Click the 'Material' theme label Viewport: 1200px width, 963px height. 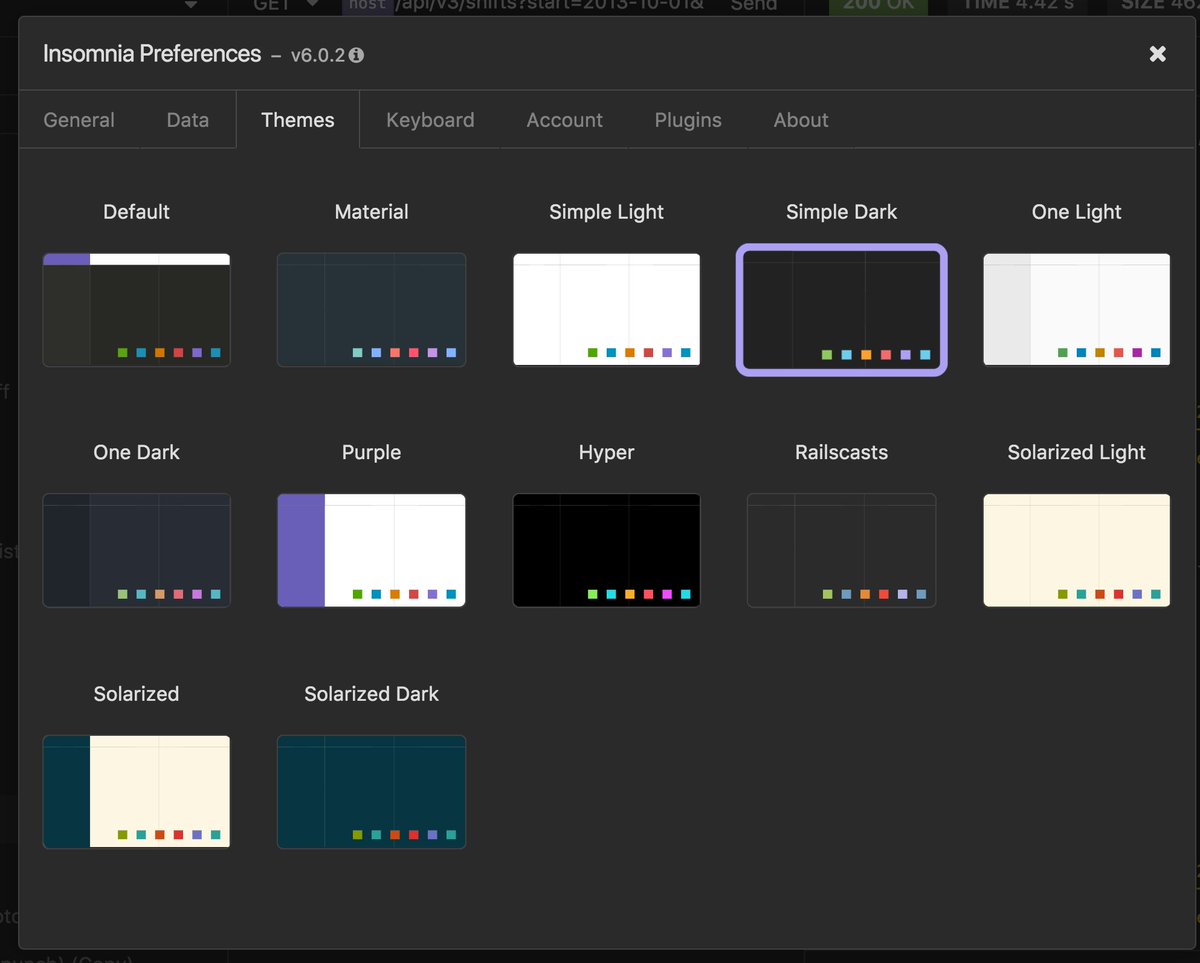coord(372,212)
